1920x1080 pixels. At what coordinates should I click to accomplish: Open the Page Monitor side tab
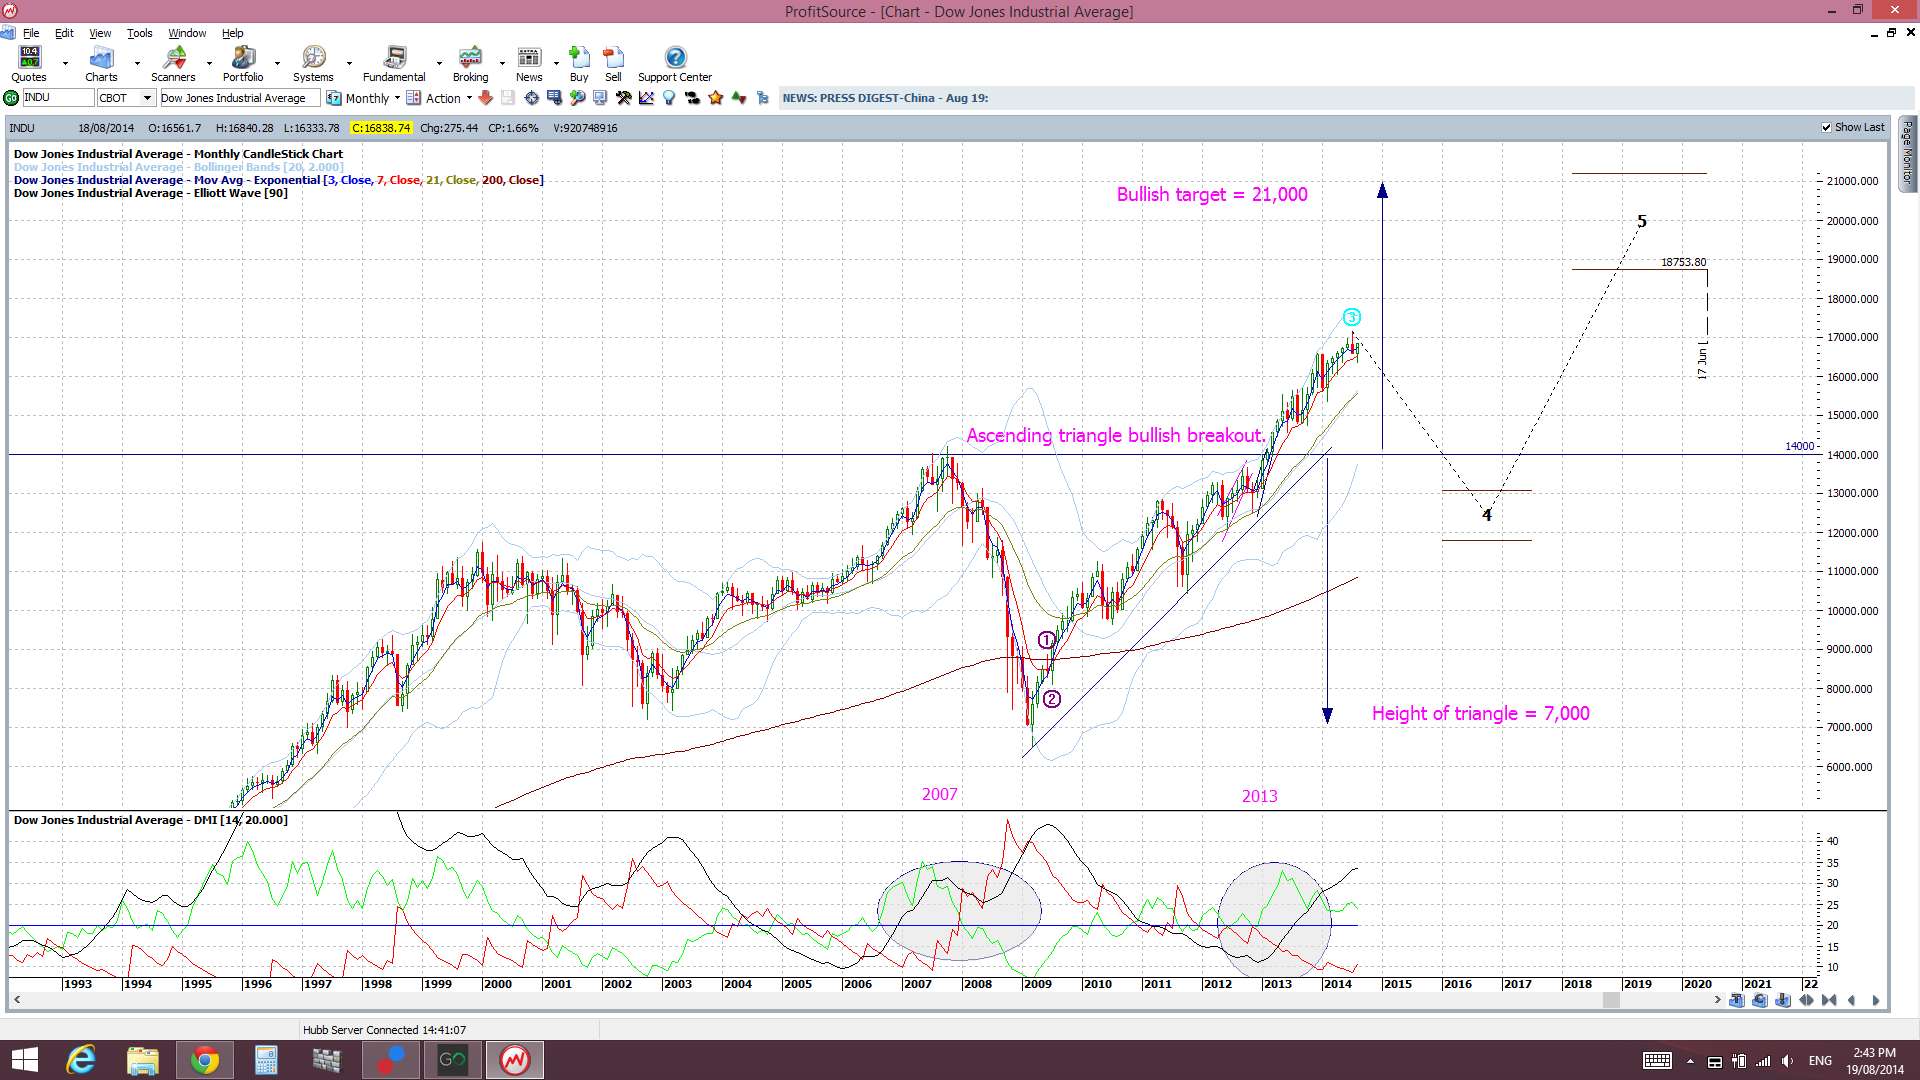click(1907, 152)
